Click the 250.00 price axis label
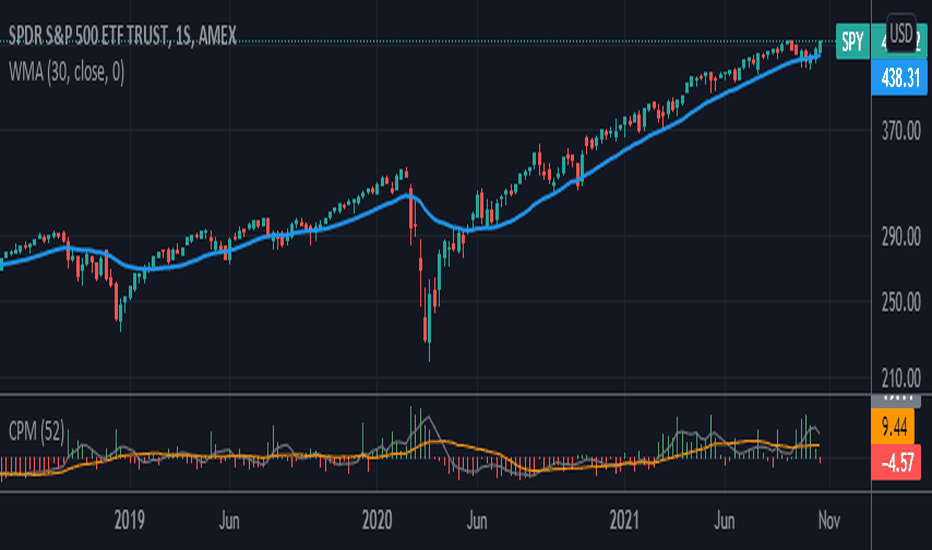Image resolution: width=932 pixels, height=550 pixels. pyautogui.click(x=900, y=303)
